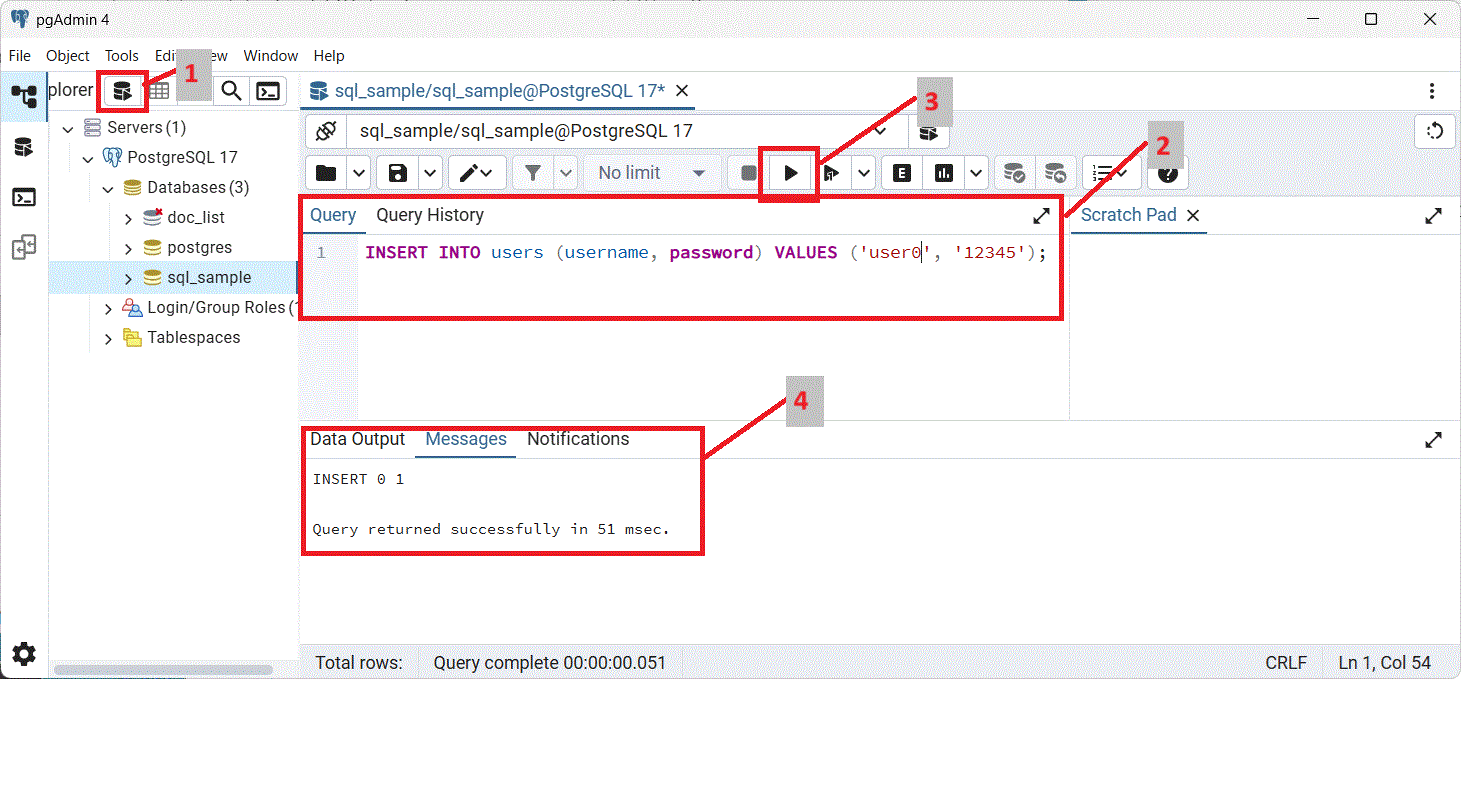This screenshot has width=1461, height=785.
Task: Click the Save File disk icon
Action: click(398, 173)
